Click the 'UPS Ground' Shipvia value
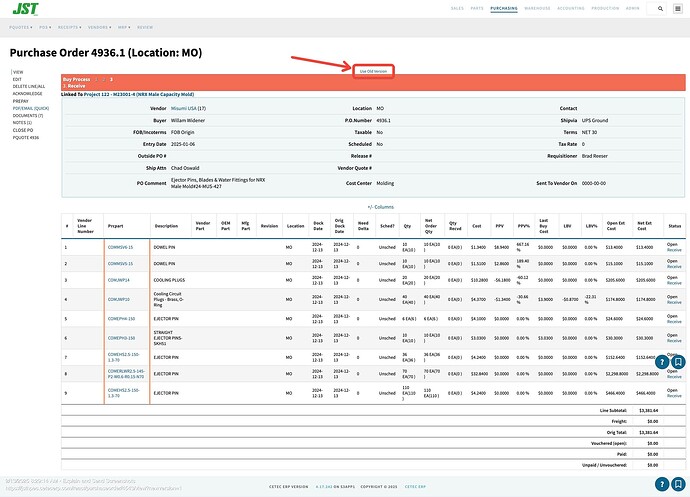Screen dimensions: 690x497 pyautogui.click(x=595, y=120)
